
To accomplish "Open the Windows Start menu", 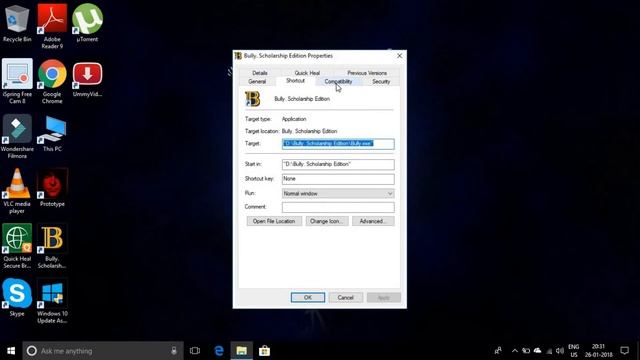I will tap(11, 351).
